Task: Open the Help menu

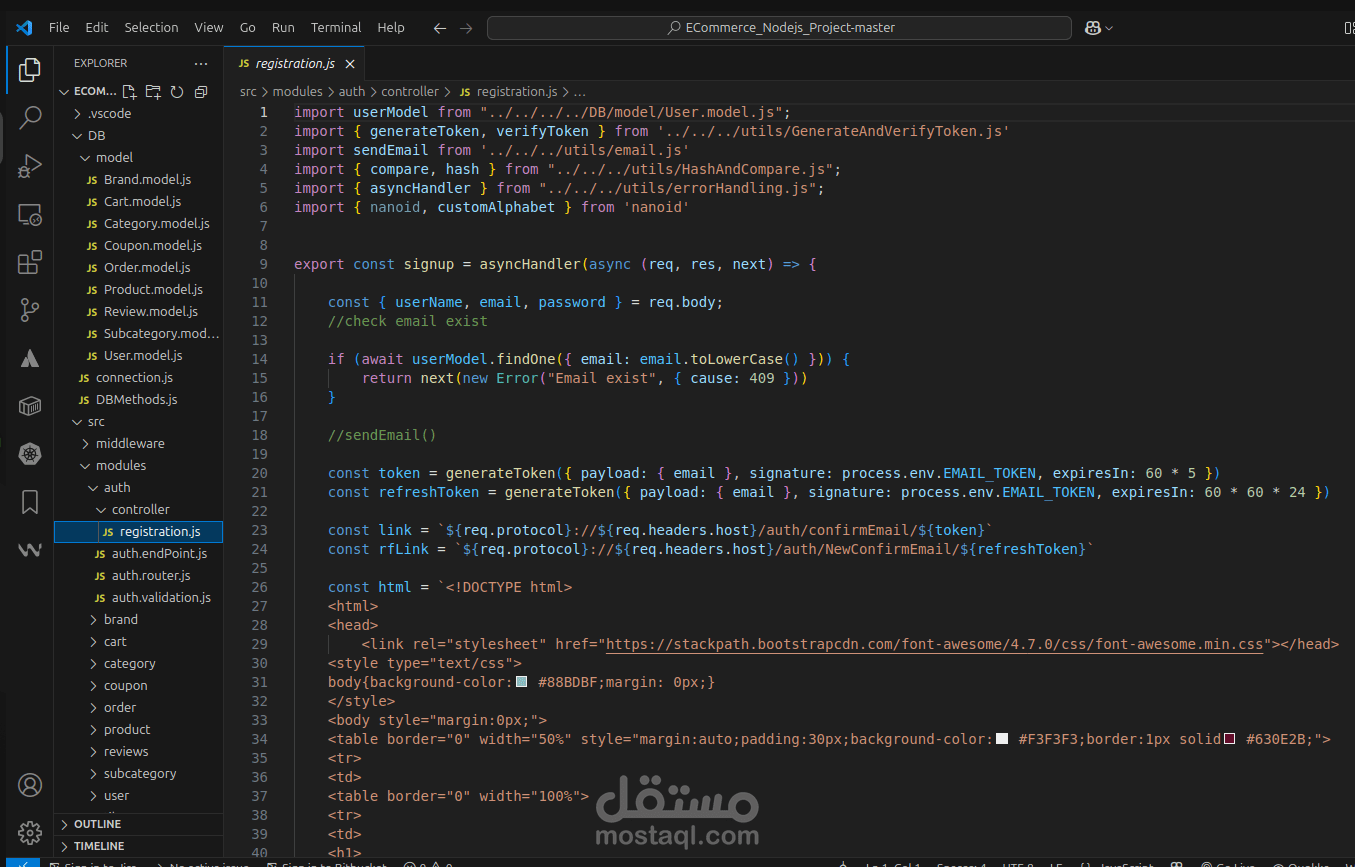Action: (391, 28)
